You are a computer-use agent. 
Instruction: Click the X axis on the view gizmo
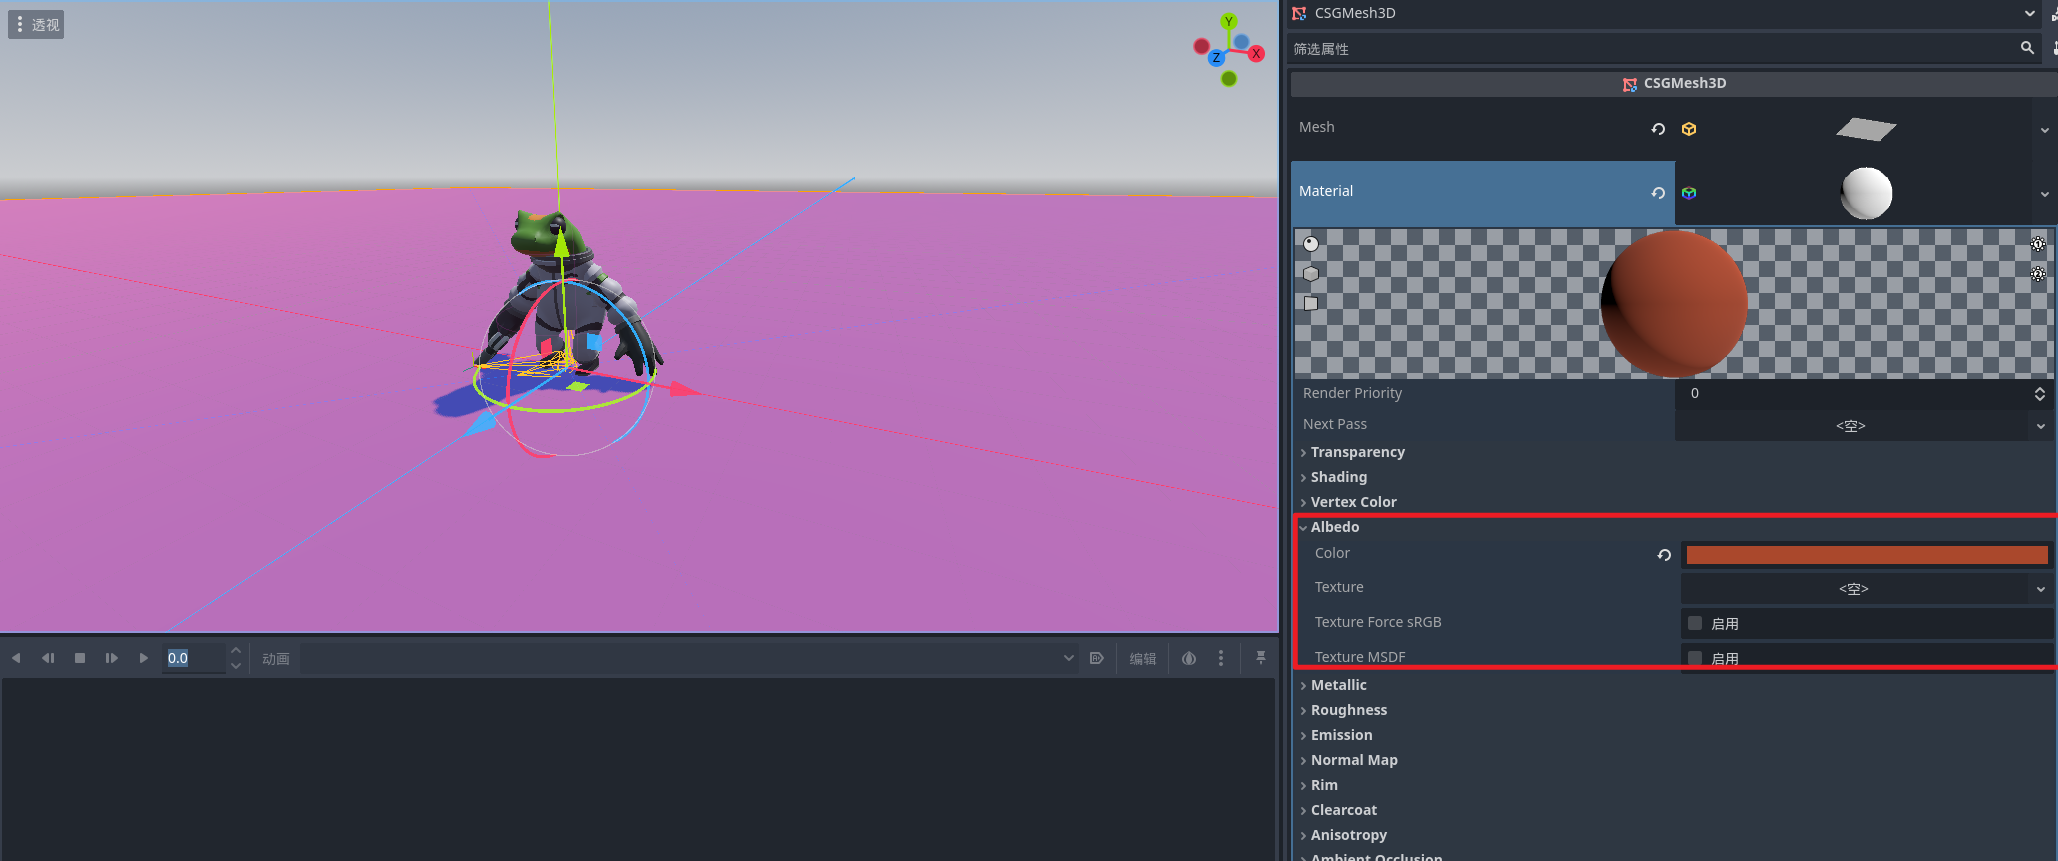(1256, 54)
